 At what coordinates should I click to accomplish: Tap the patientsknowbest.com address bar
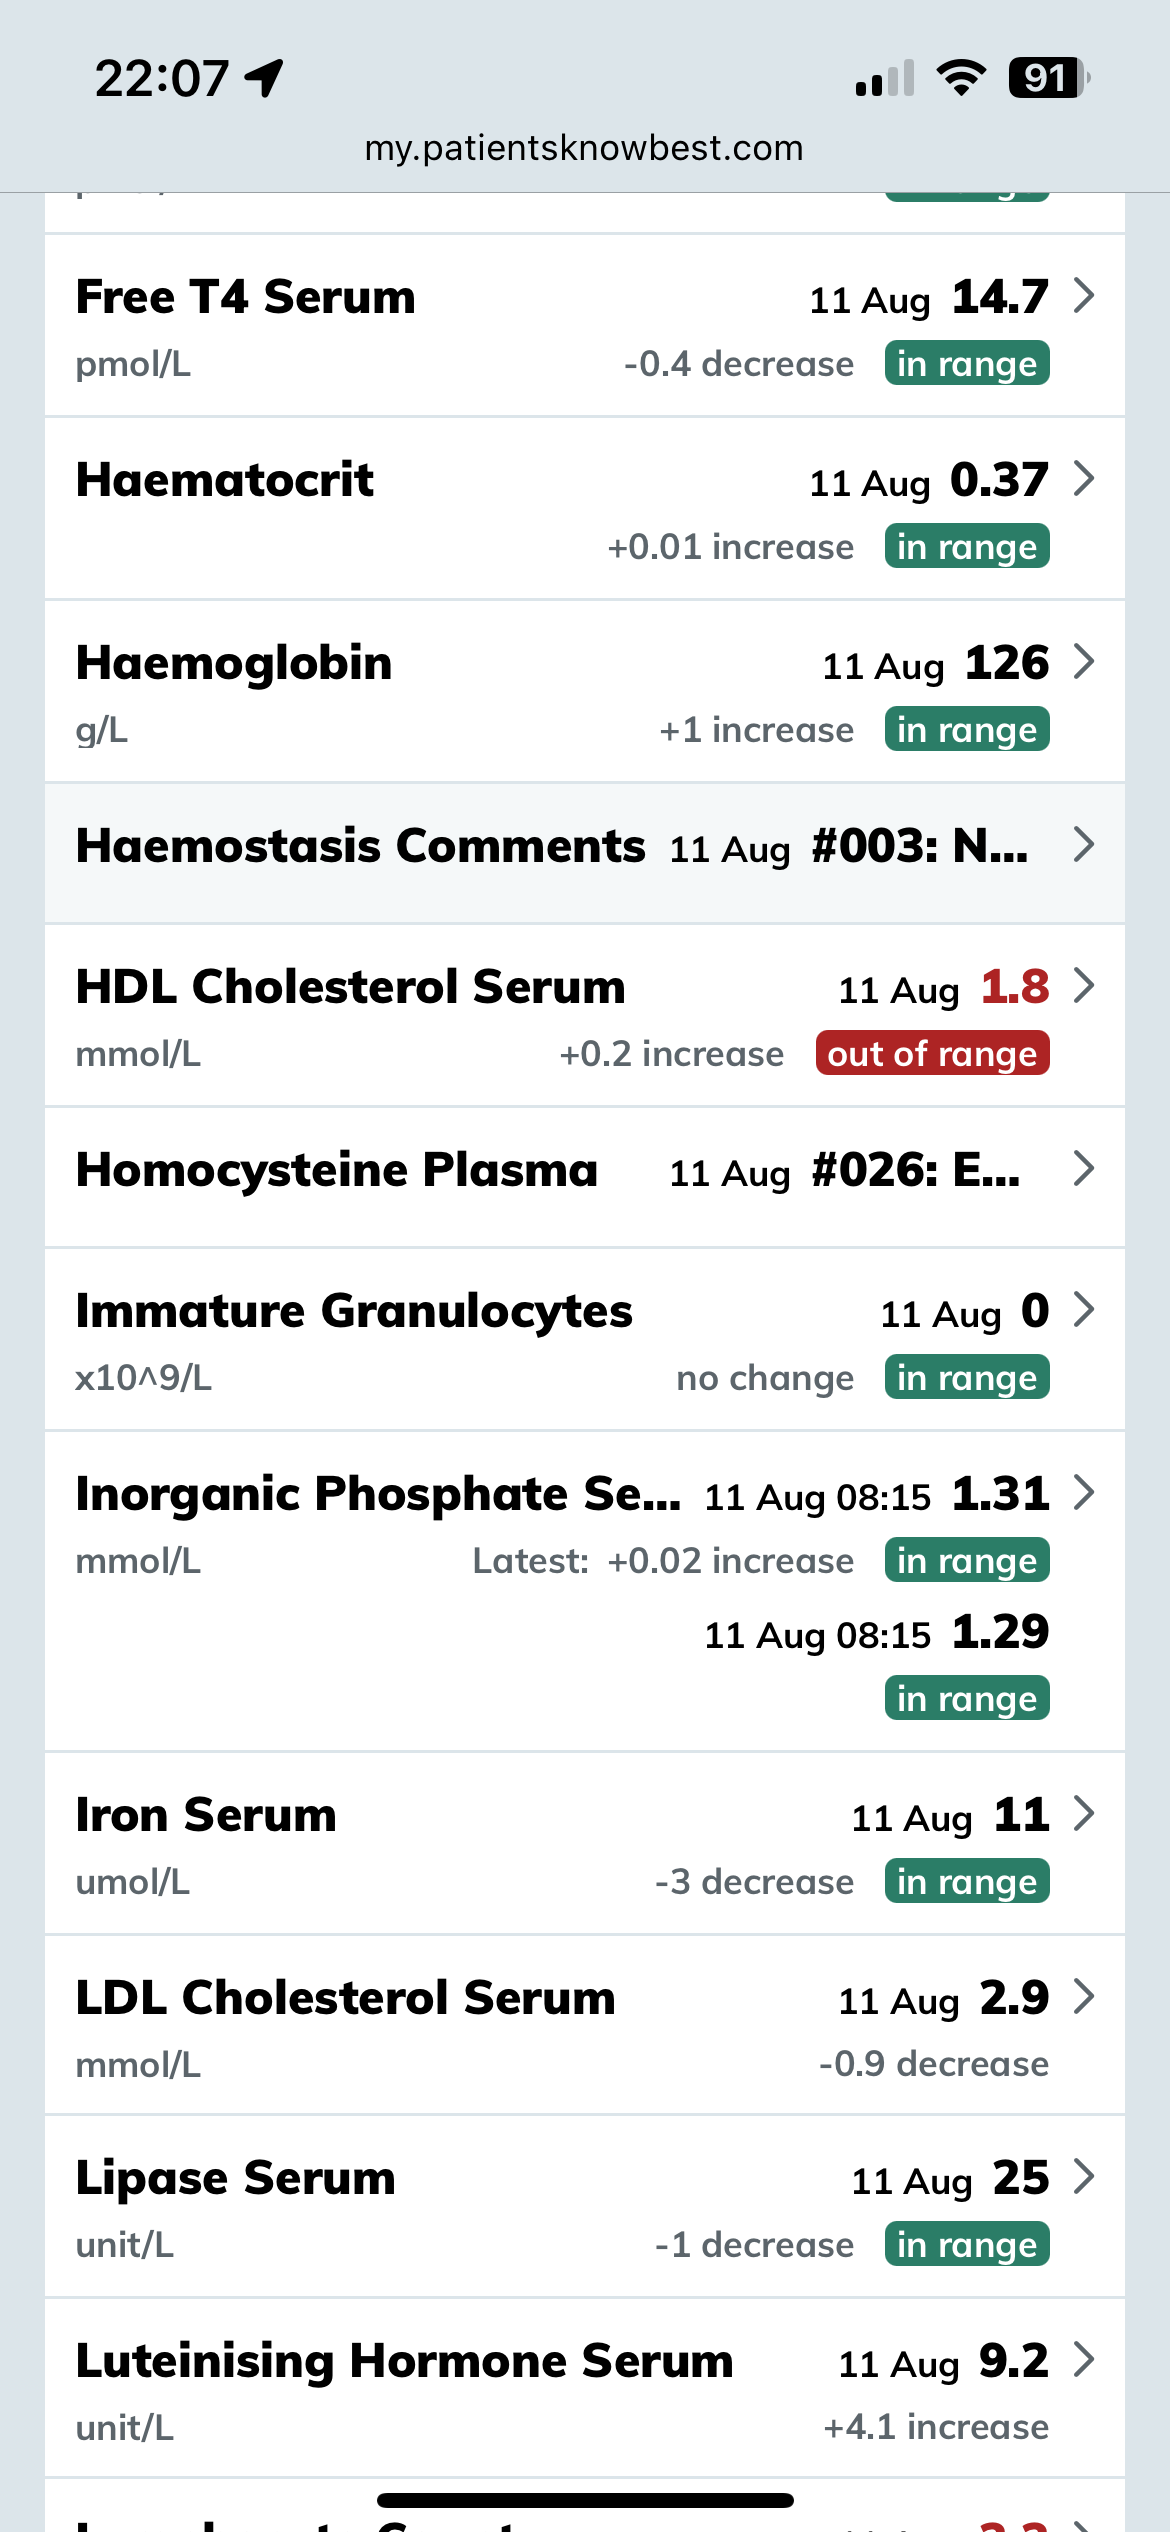click(x=584, y=148)
